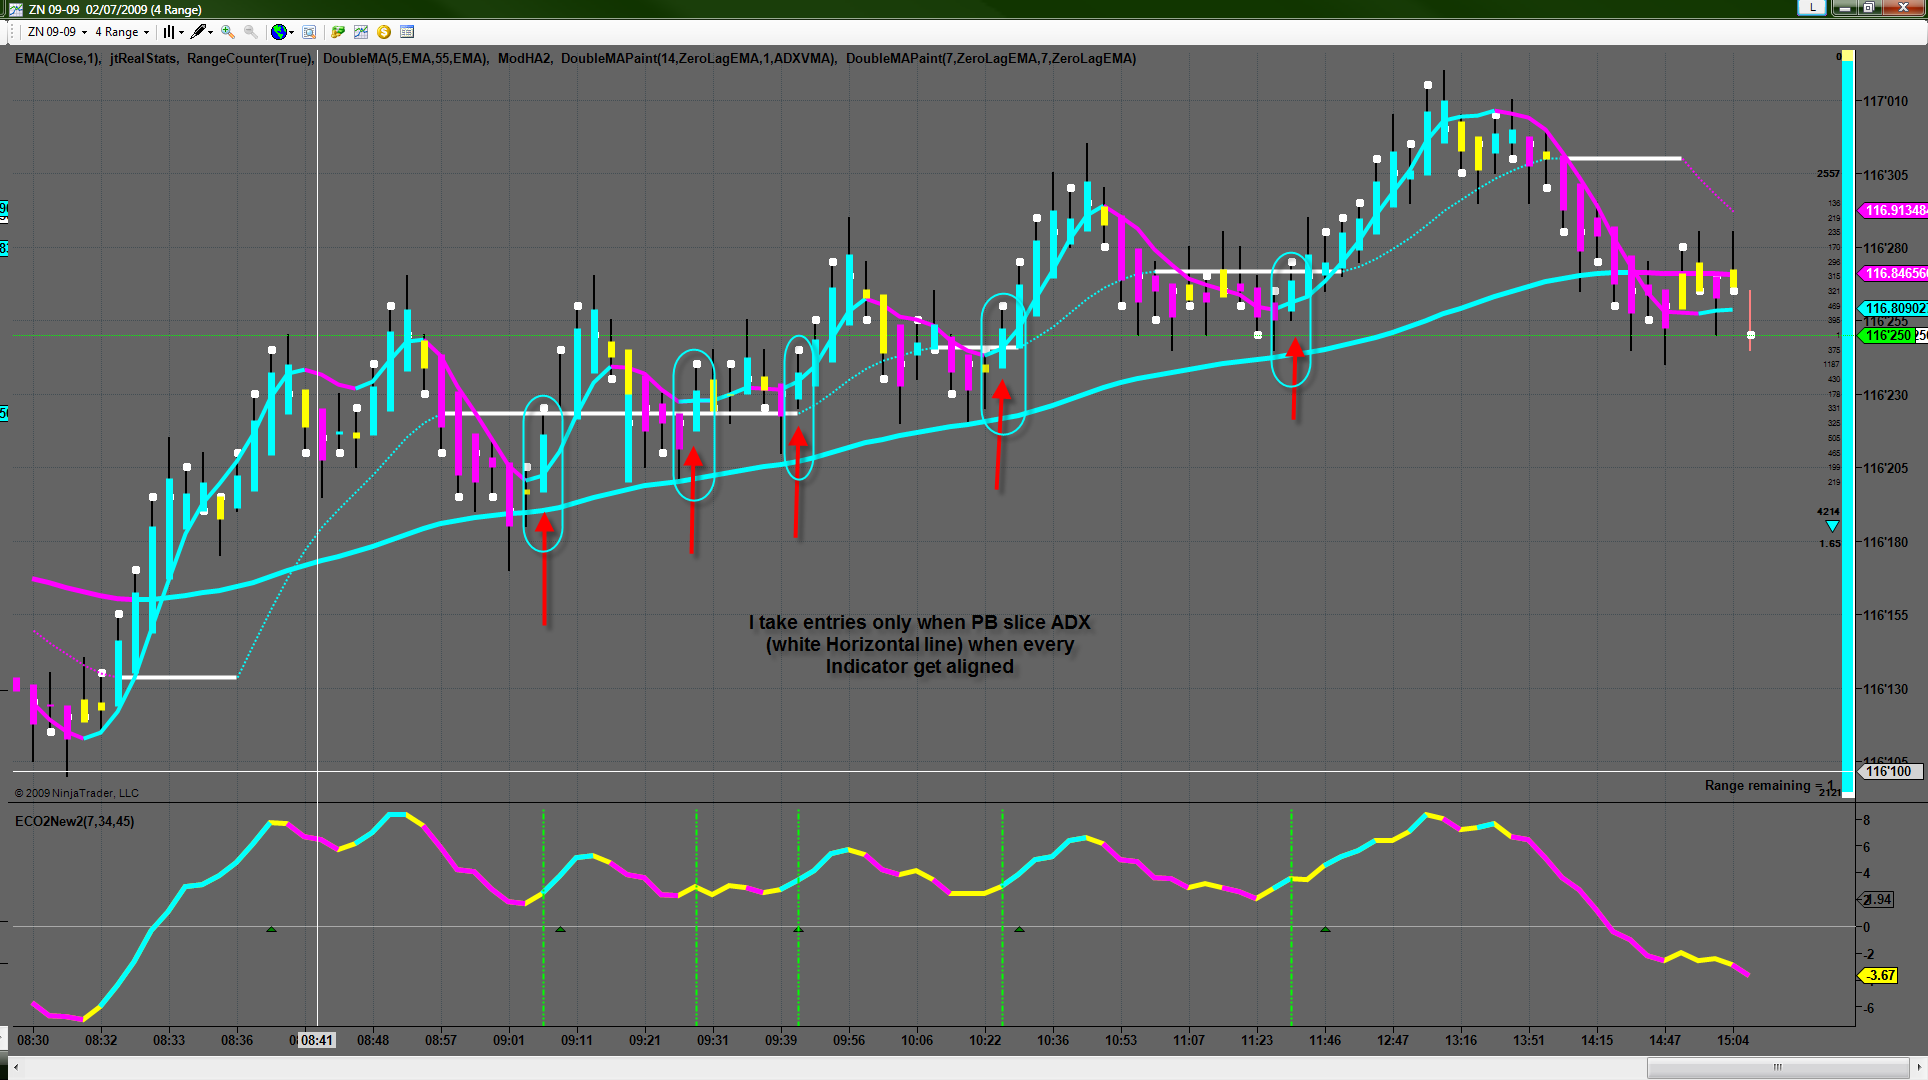1928x1080 pixels.
Task: Click the chart window icon in title bar
Action: click(16, 9)
